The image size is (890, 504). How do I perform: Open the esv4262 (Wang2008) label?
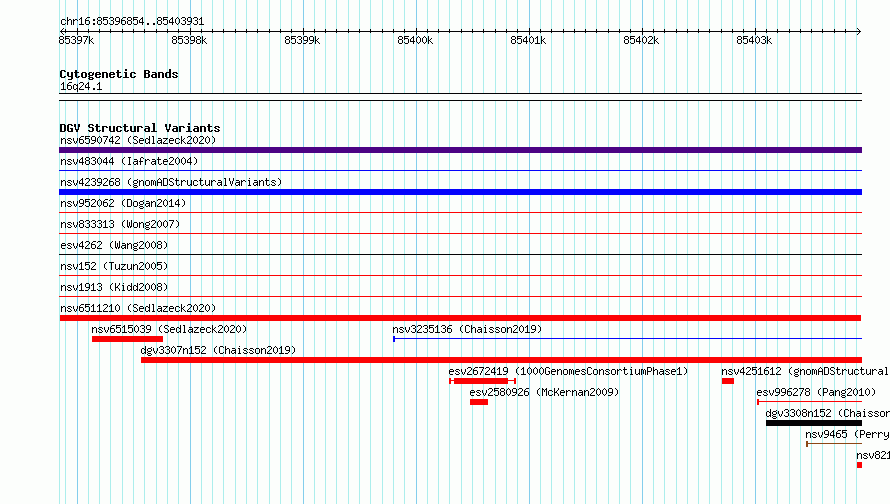(114, 245)
